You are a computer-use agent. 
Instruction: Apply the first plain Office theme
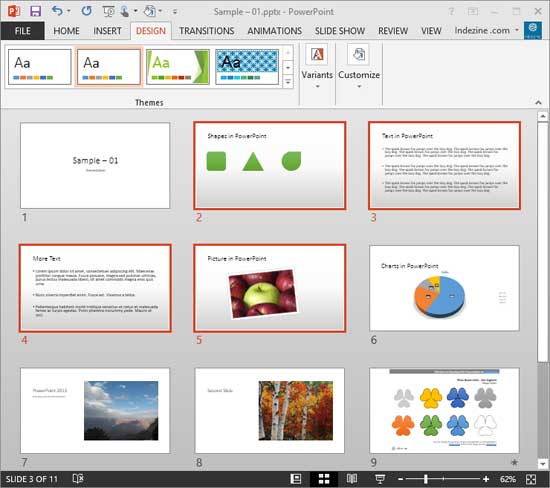point(40,67)
